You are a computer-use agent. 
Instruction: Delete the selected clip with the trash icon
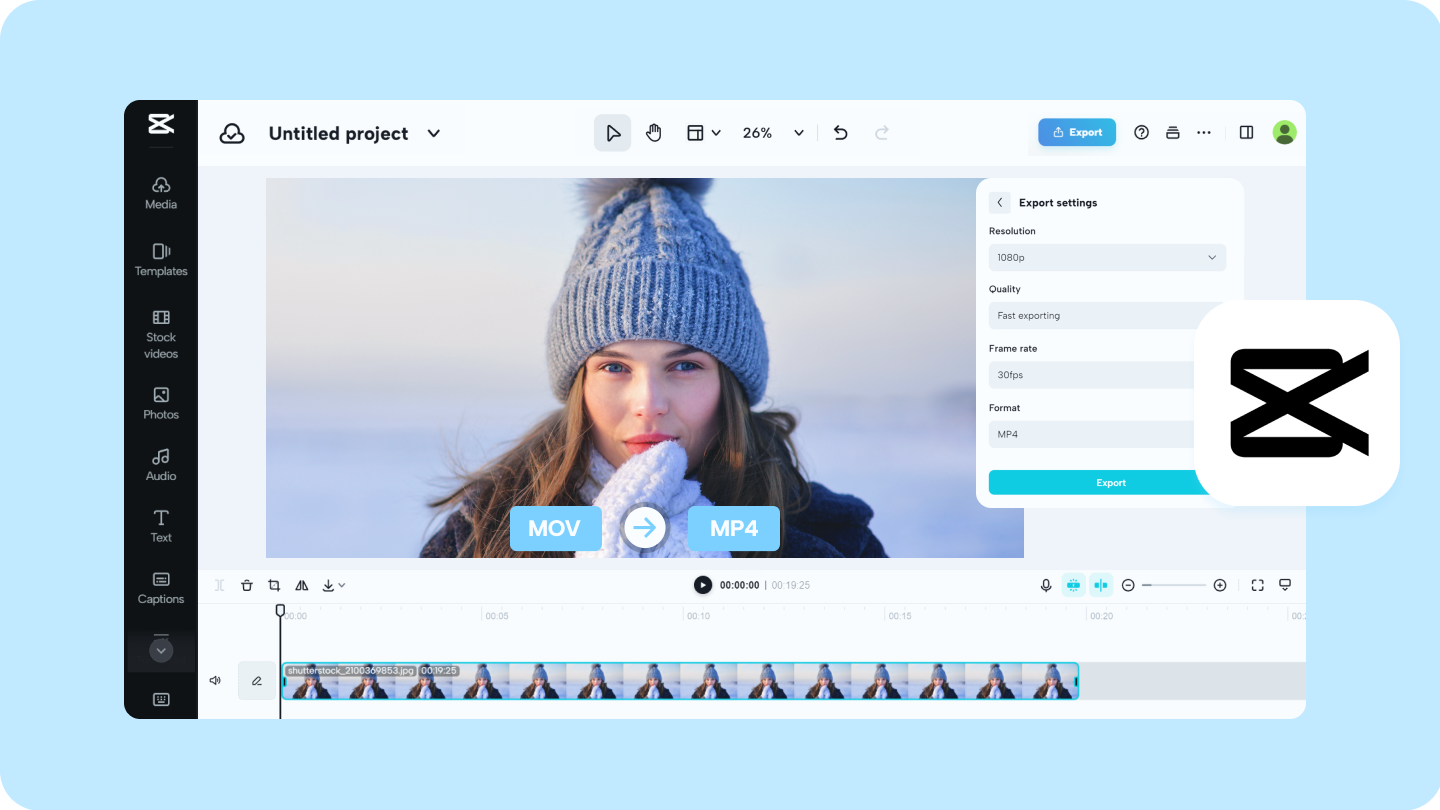pos(247,585)
